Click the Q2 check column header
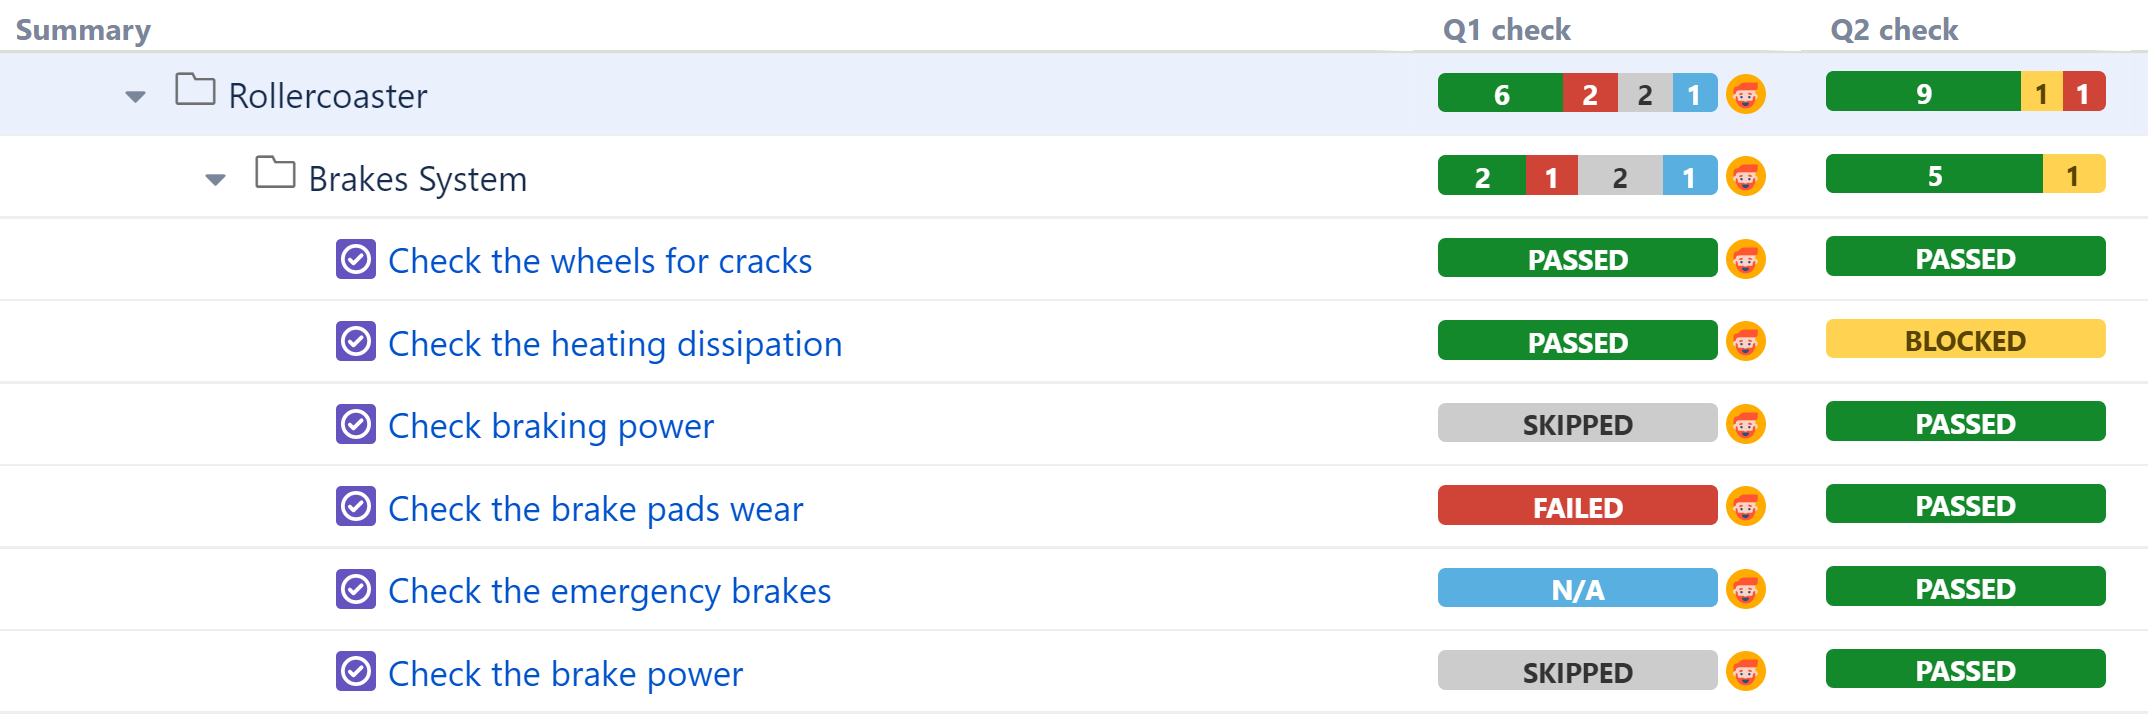Screen dimensions: 2148x716 pyautogui.click(x=1894, y=30)
